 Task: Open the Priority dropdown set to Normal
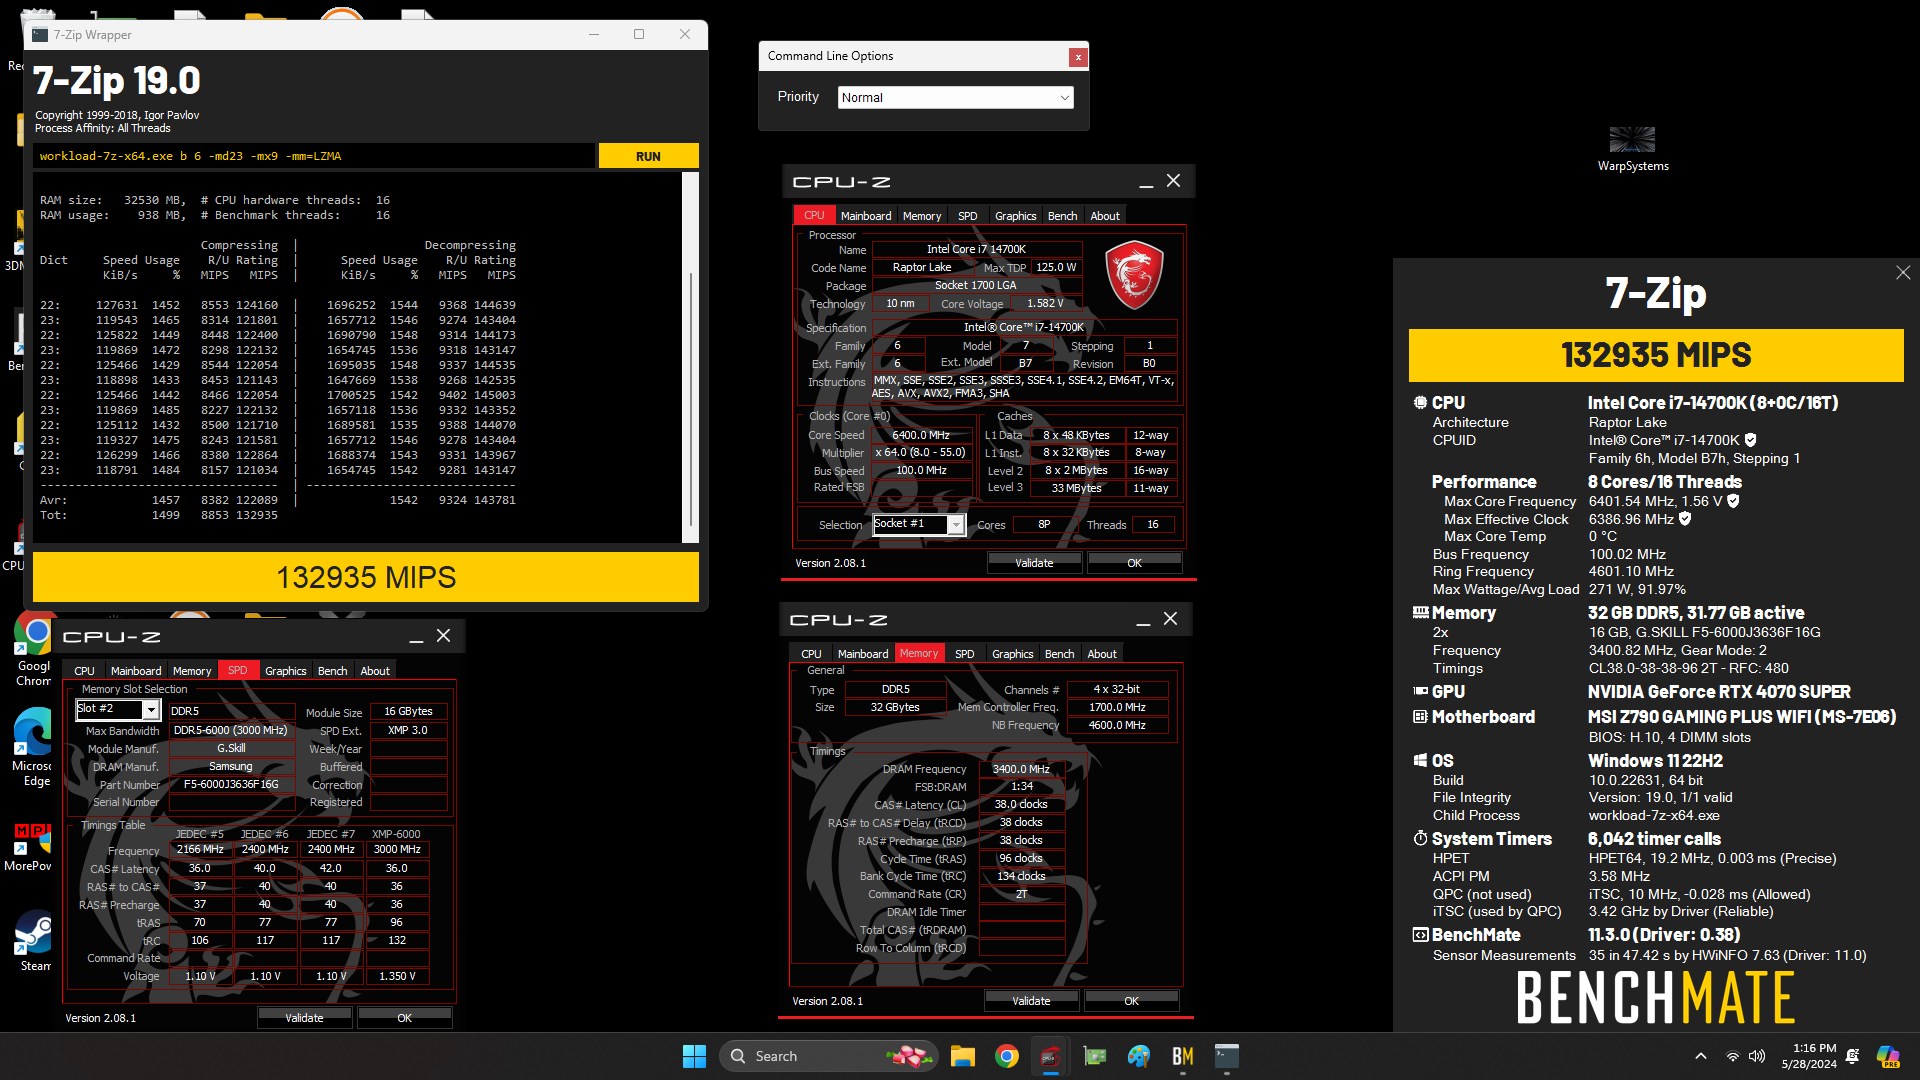pyautogui.click(x=955, y=97)
